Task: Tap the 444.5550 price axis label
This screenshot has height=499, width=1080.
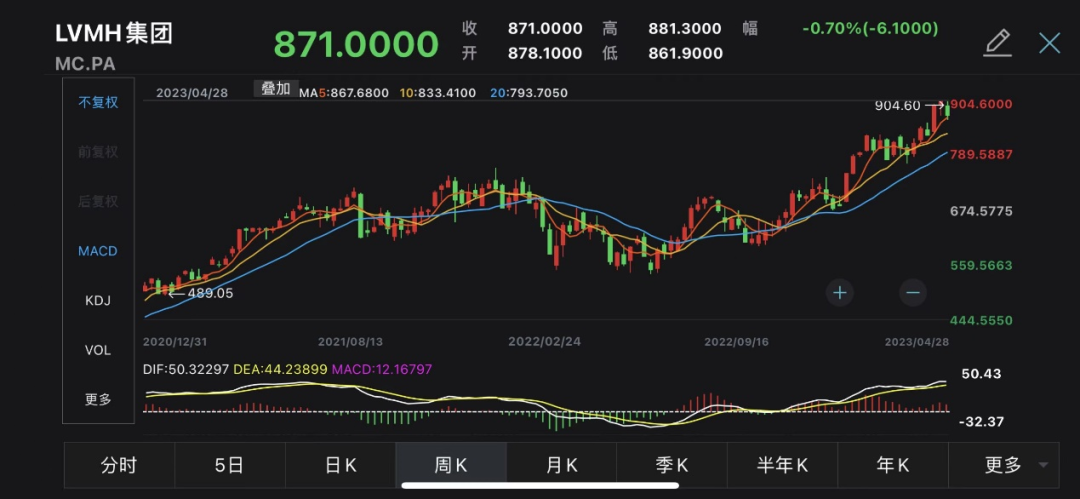Action: click(982, 320)
